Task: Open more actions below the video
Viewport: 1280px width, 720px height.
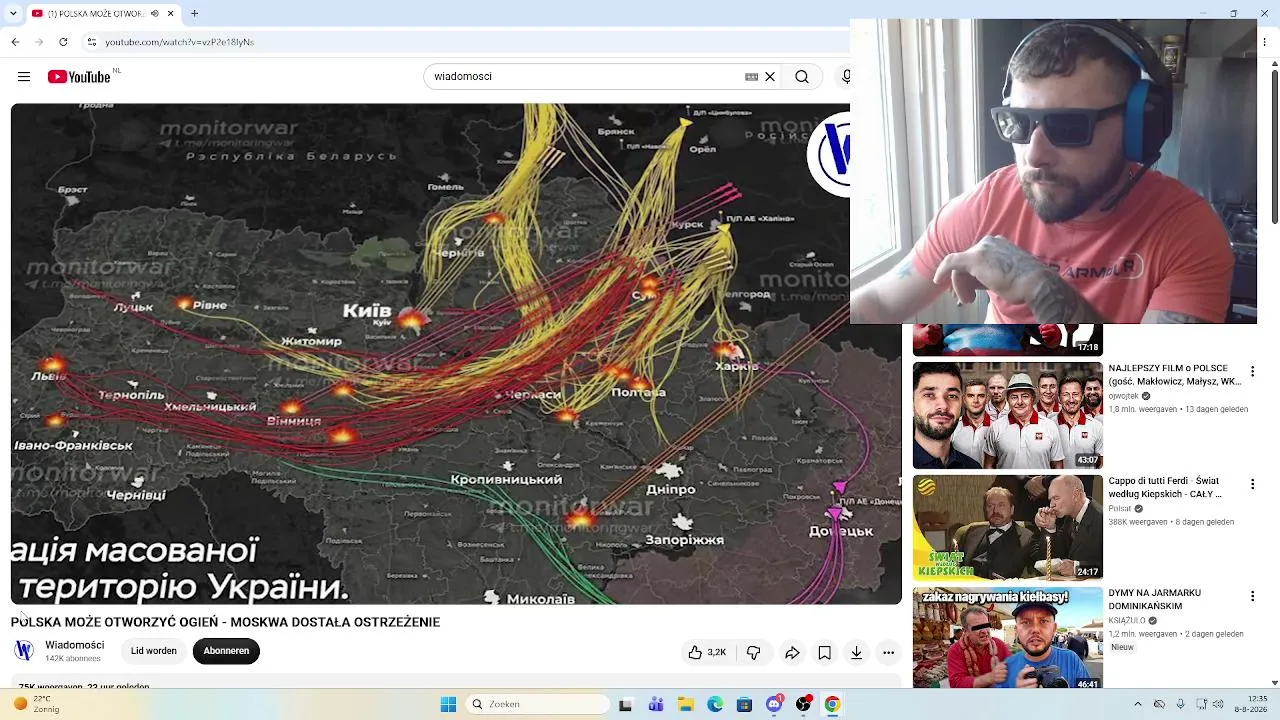Action: pyautogui.click(x=888, y=653)
